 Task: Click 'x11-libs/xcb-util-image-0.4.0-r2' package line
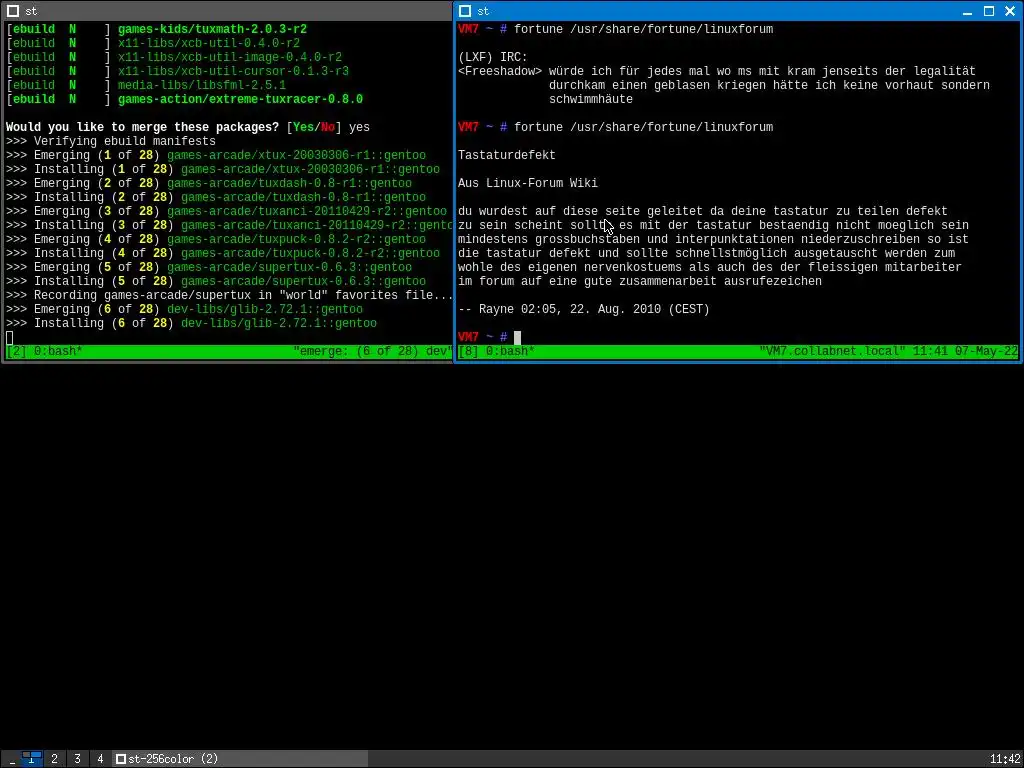click(x=230, y=57)
